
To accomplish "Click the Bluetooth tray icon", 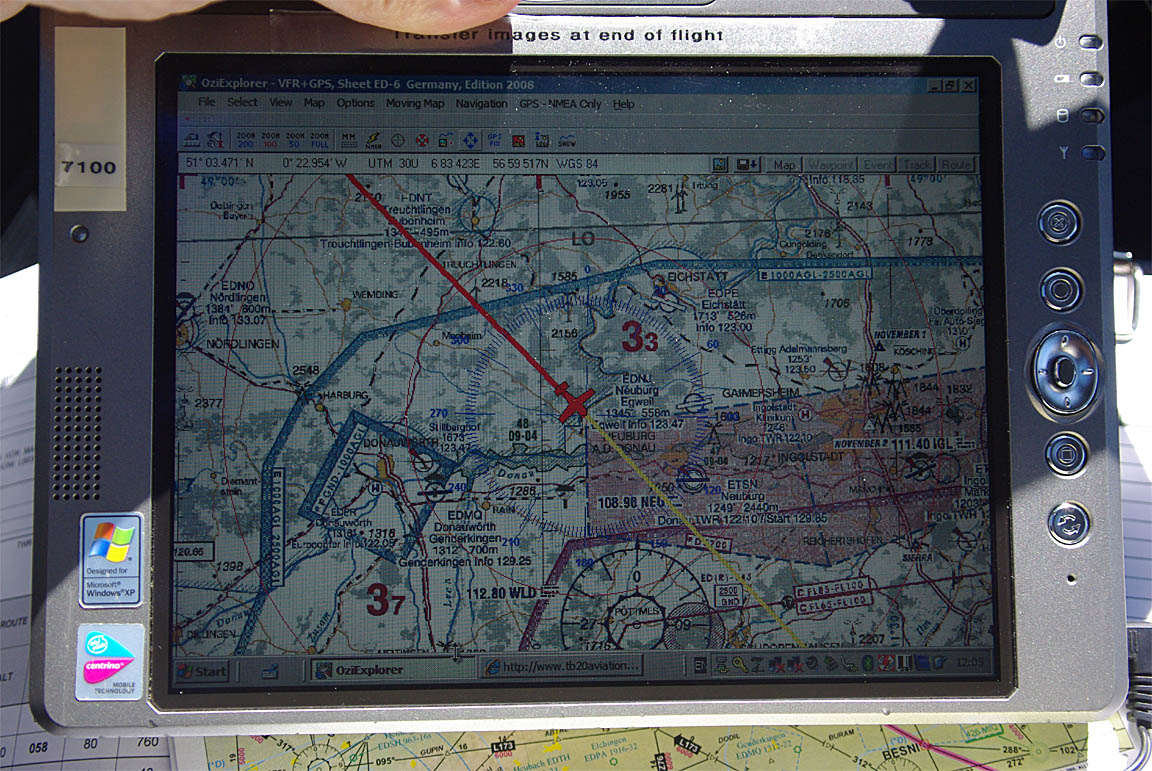I will [x=868, y=664].
